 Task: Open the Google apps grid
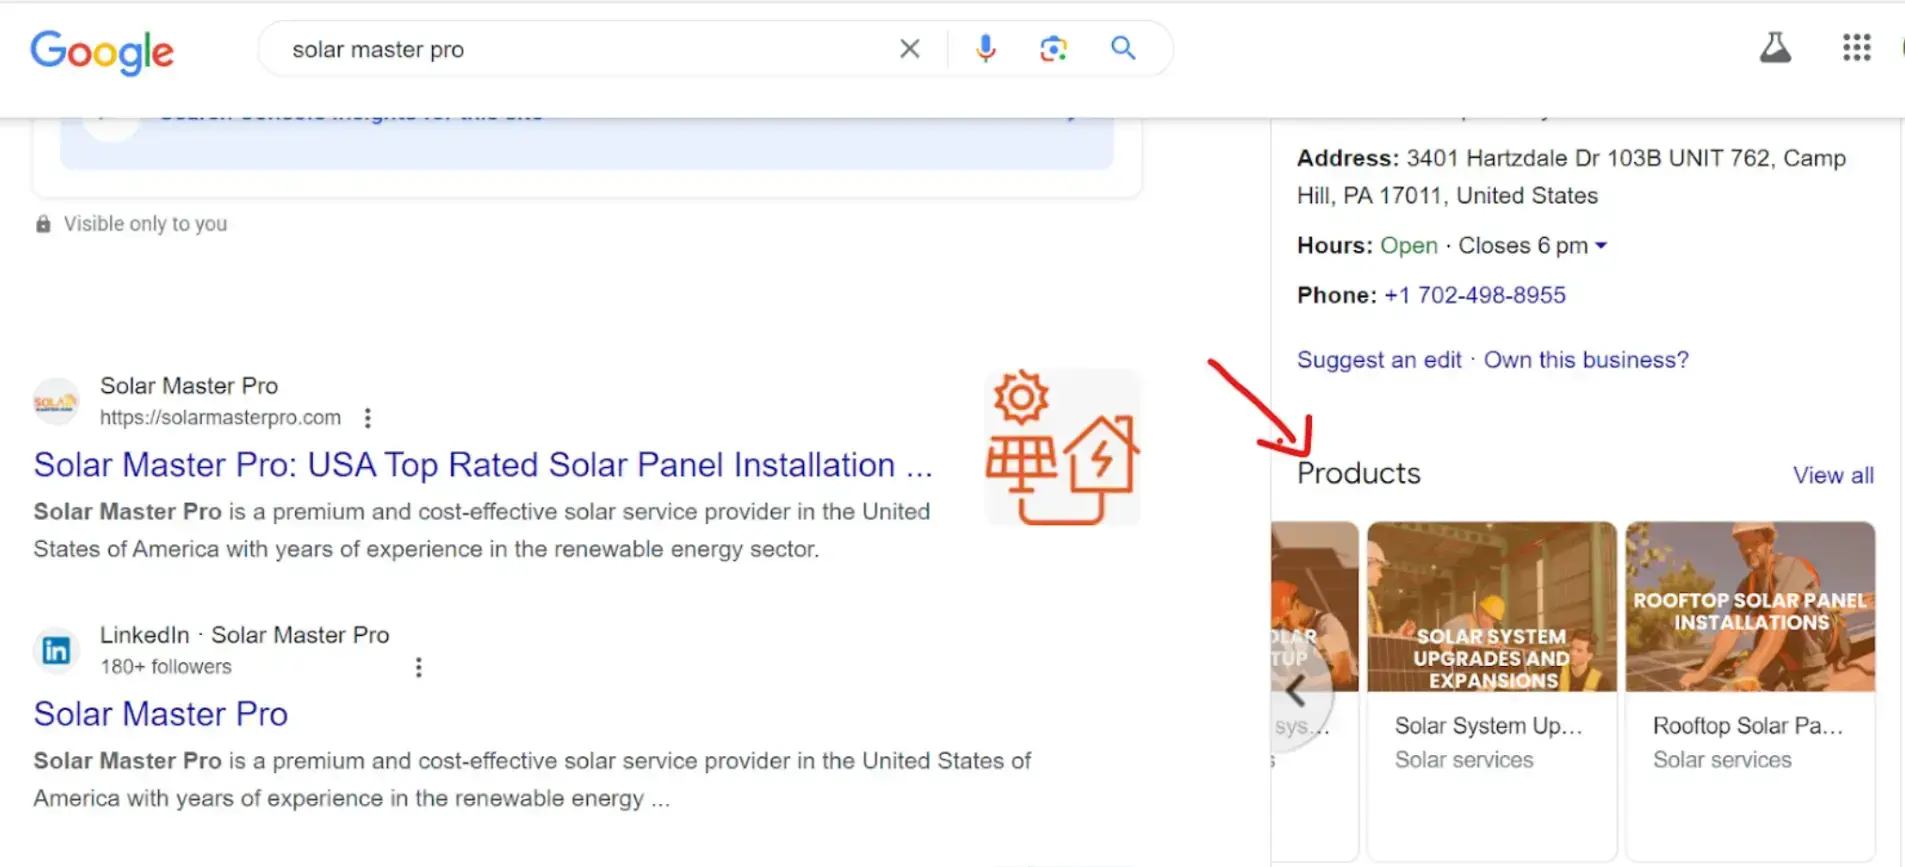click(x=1856, y=47)
